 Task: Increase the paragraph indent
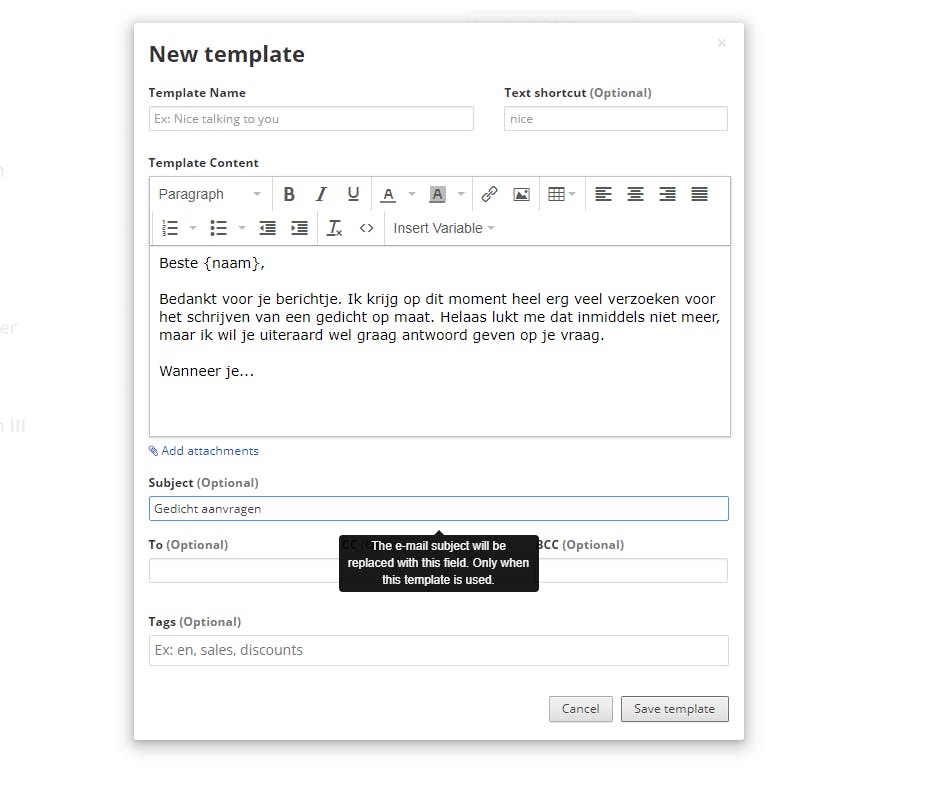(x=299, y=228)
